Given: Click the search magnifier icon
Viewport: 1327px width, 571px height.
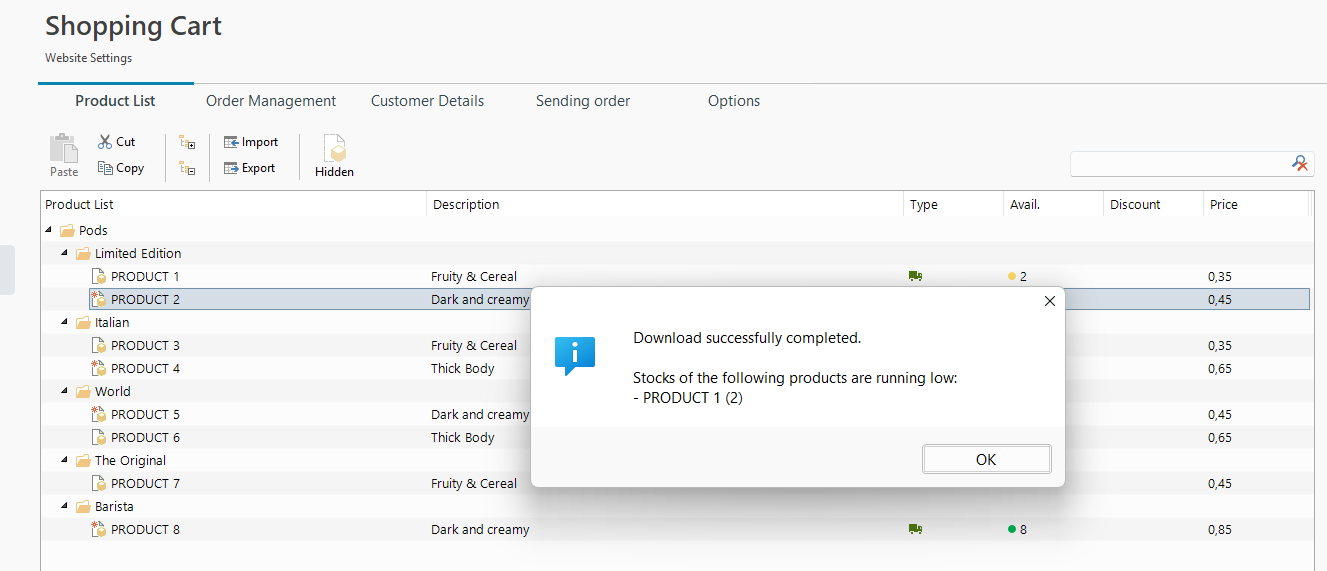Looking at the screenshot, I should (1300, 163).
